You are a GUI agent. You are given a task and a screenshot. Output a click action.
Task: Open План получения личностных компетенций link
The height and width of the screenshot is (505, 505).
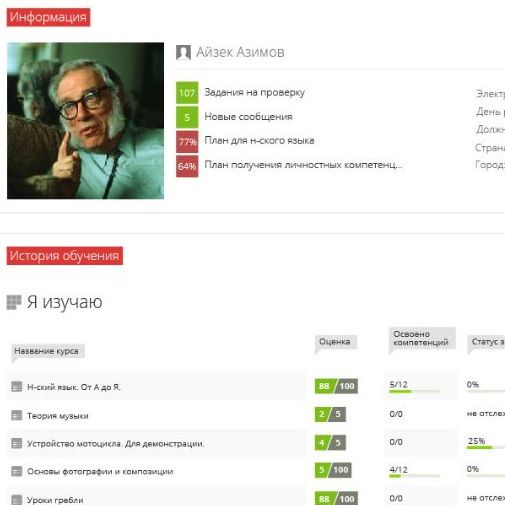(x=303, y=165)
